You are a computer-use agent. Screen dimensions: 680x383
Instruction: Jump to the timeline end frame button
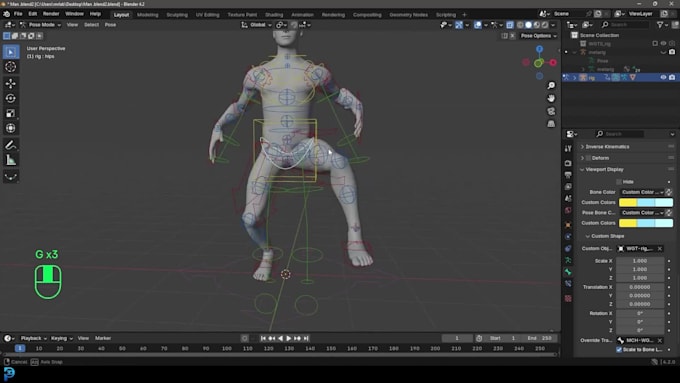306,338
